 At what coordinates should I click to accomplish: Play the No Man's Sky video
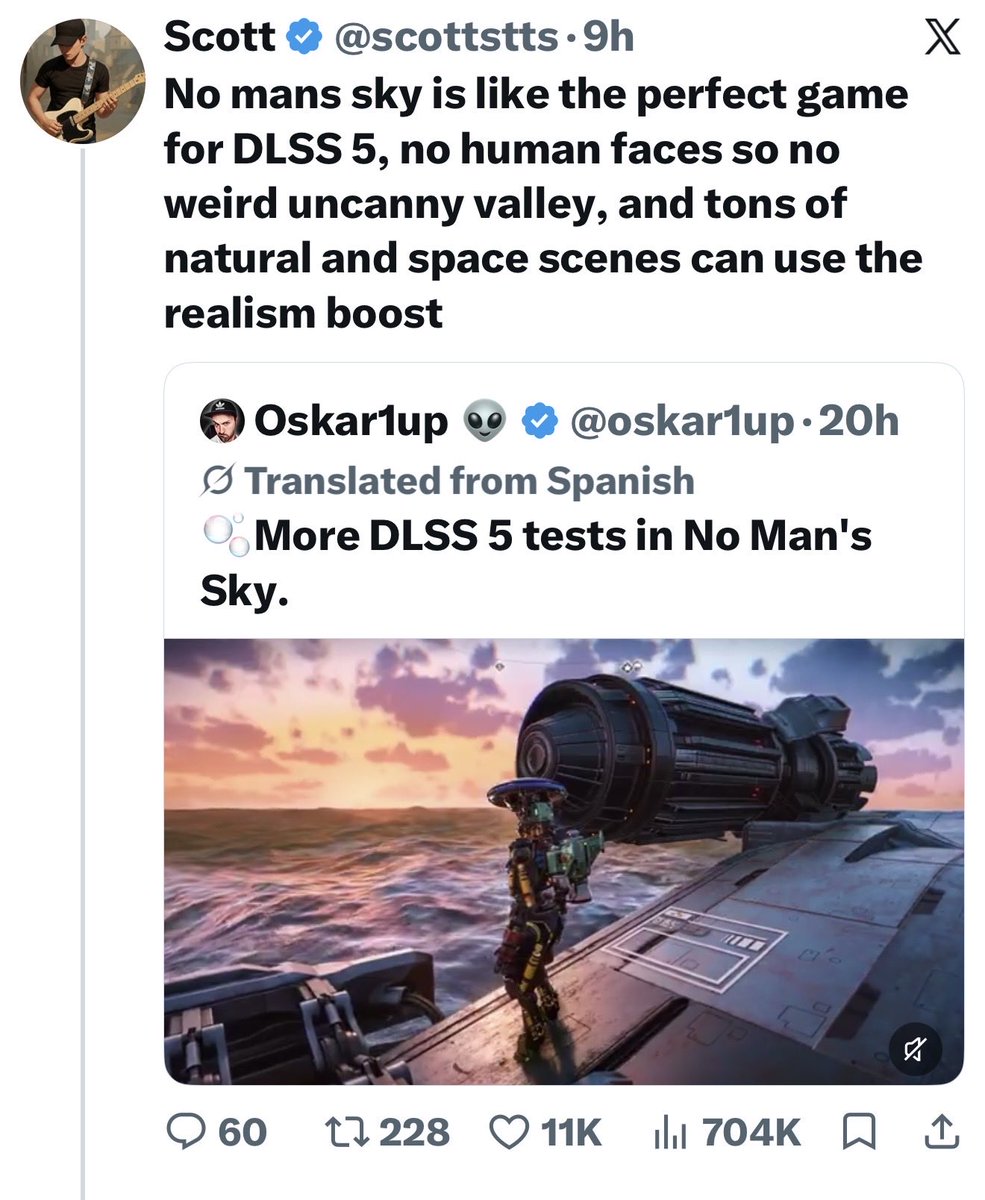[x=564, y=861]
